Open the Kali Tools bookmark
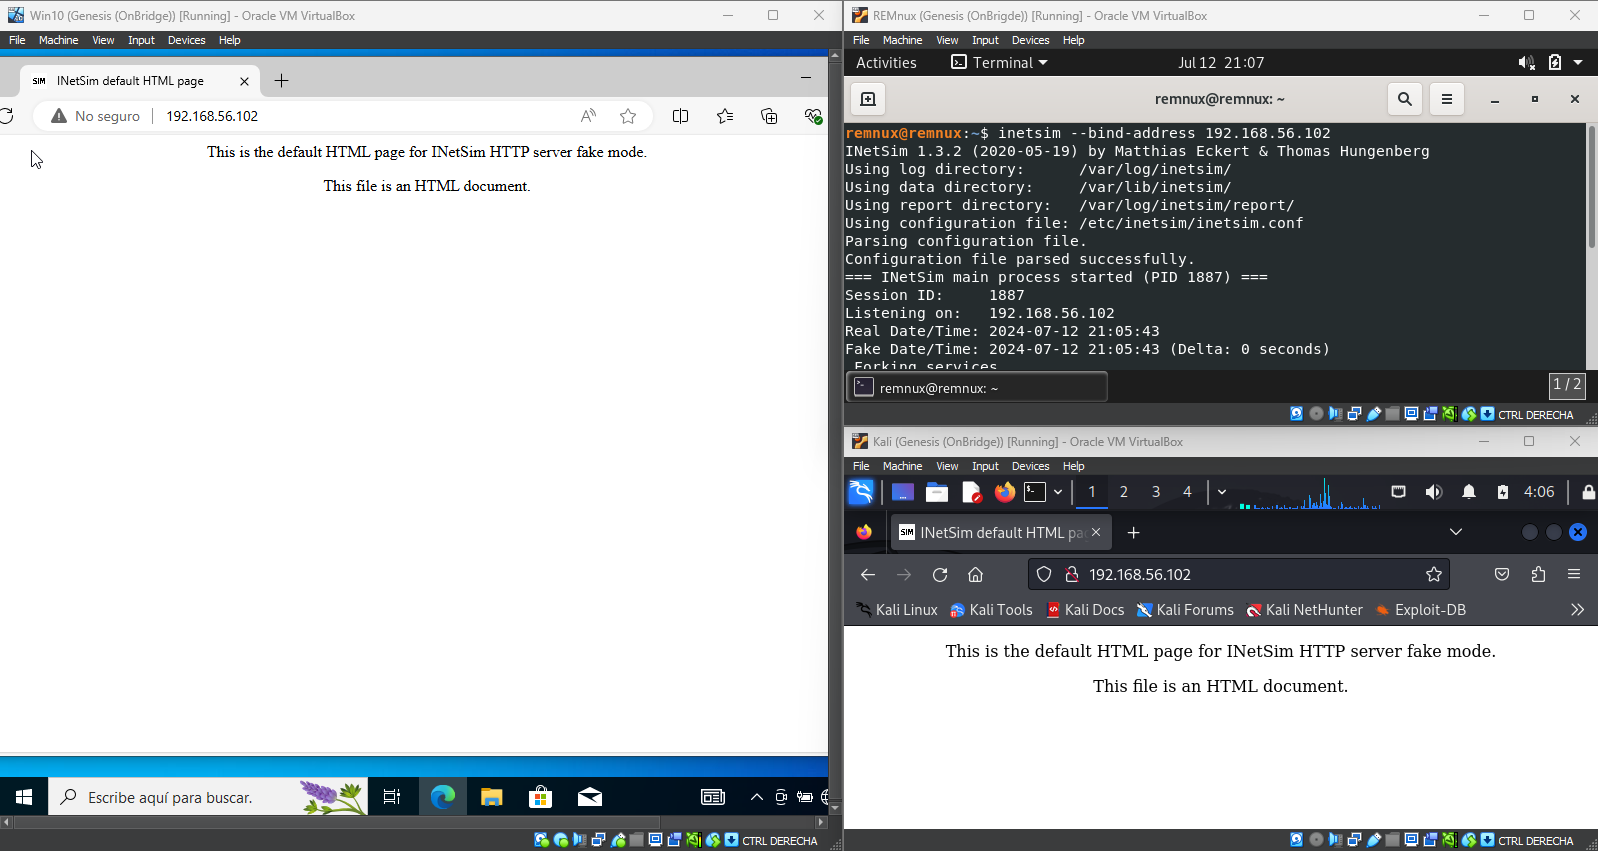The height and width of the screenshot is (851, 1598). pos(991,610)
